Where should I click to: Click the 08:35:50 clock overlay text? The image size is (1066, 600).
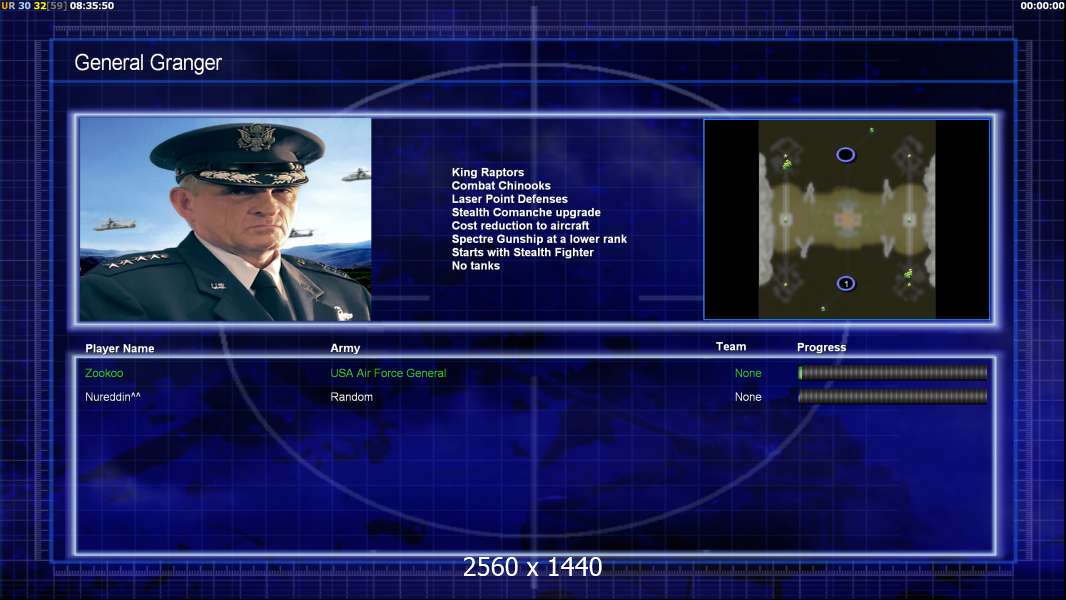(92, 5)
